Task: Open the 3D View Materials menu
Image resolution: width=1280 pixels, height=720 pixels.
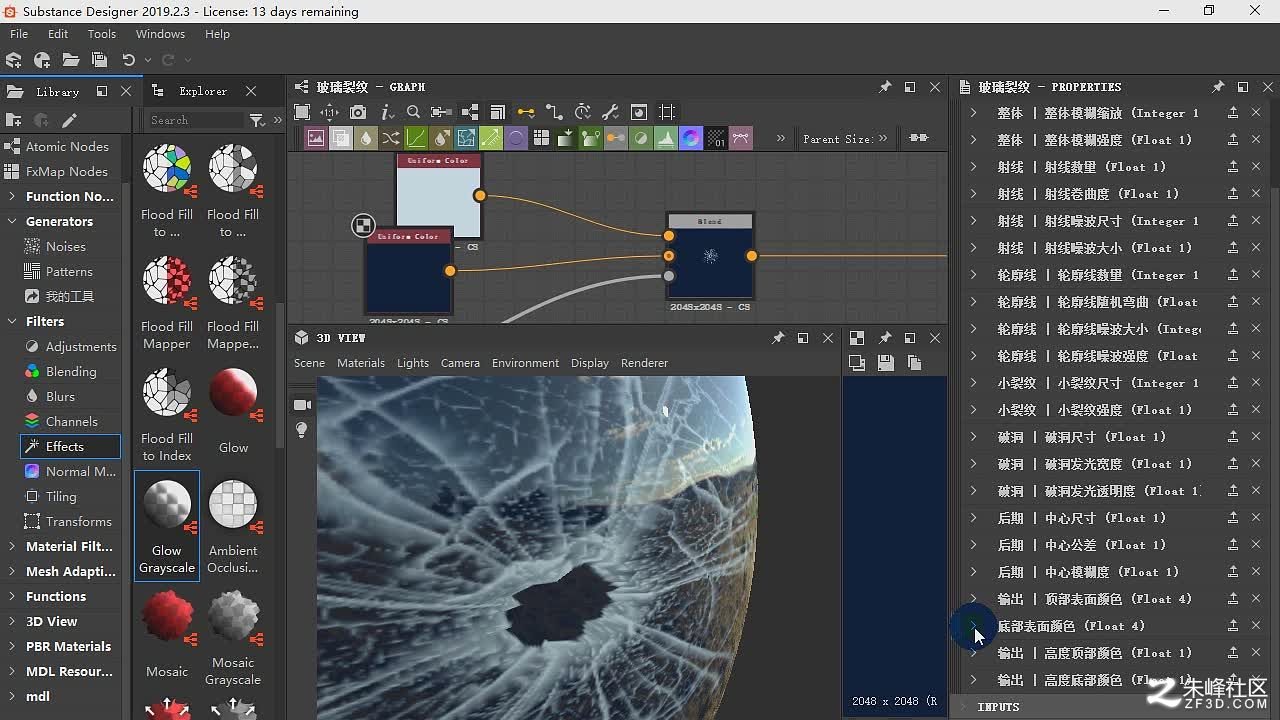Action: (x=361, y=363)
